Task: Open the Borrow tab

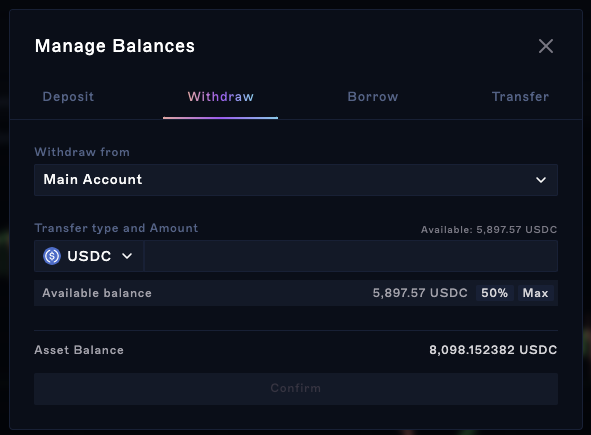Action: pos(373,96)
